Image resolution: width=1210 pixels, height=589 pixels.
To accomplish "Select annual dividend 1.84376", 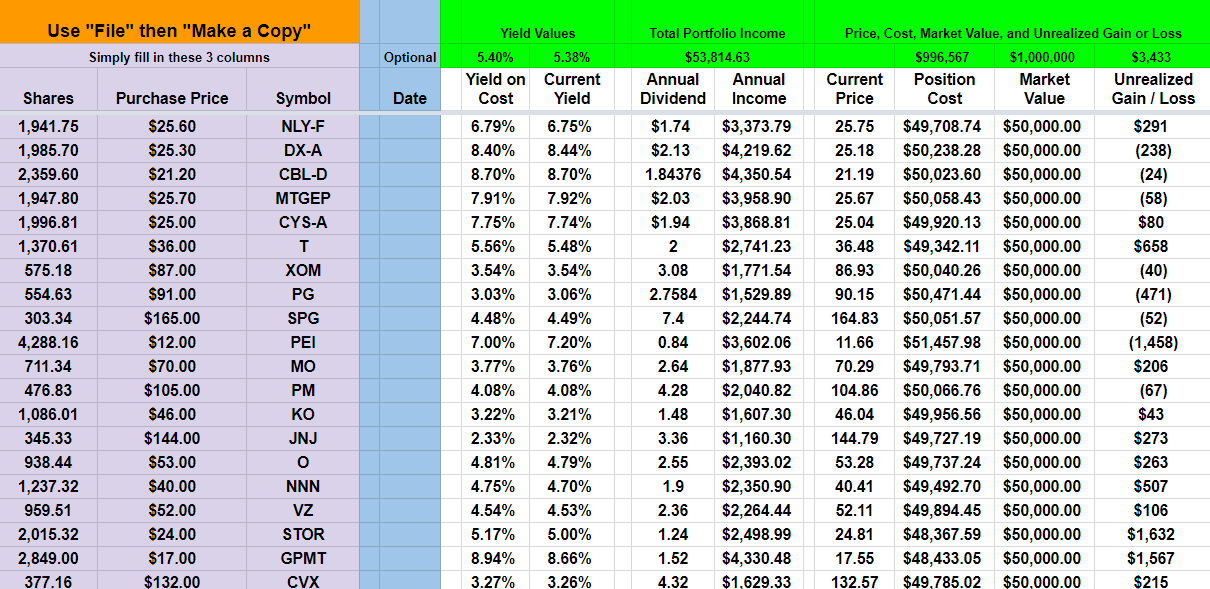I will pyautogui.click(x=673, y=174).
